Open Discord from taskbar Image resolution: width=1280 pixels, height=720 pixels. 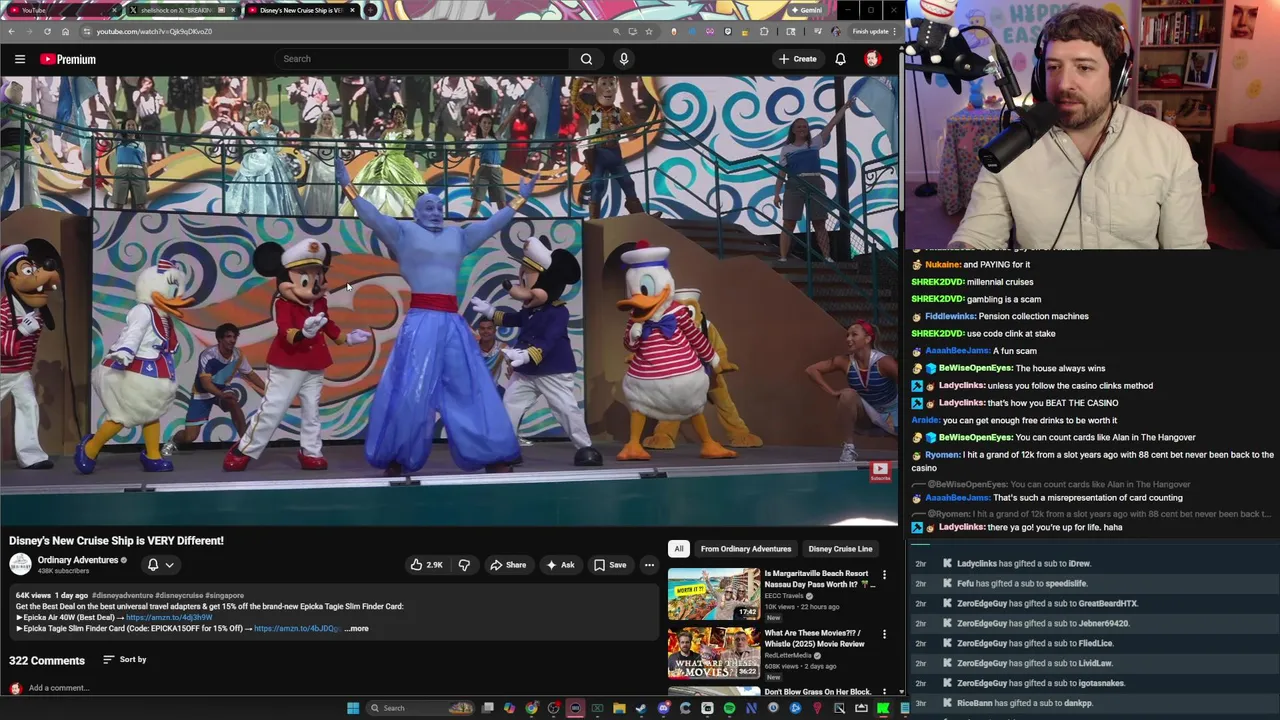(x=663, y=708)
